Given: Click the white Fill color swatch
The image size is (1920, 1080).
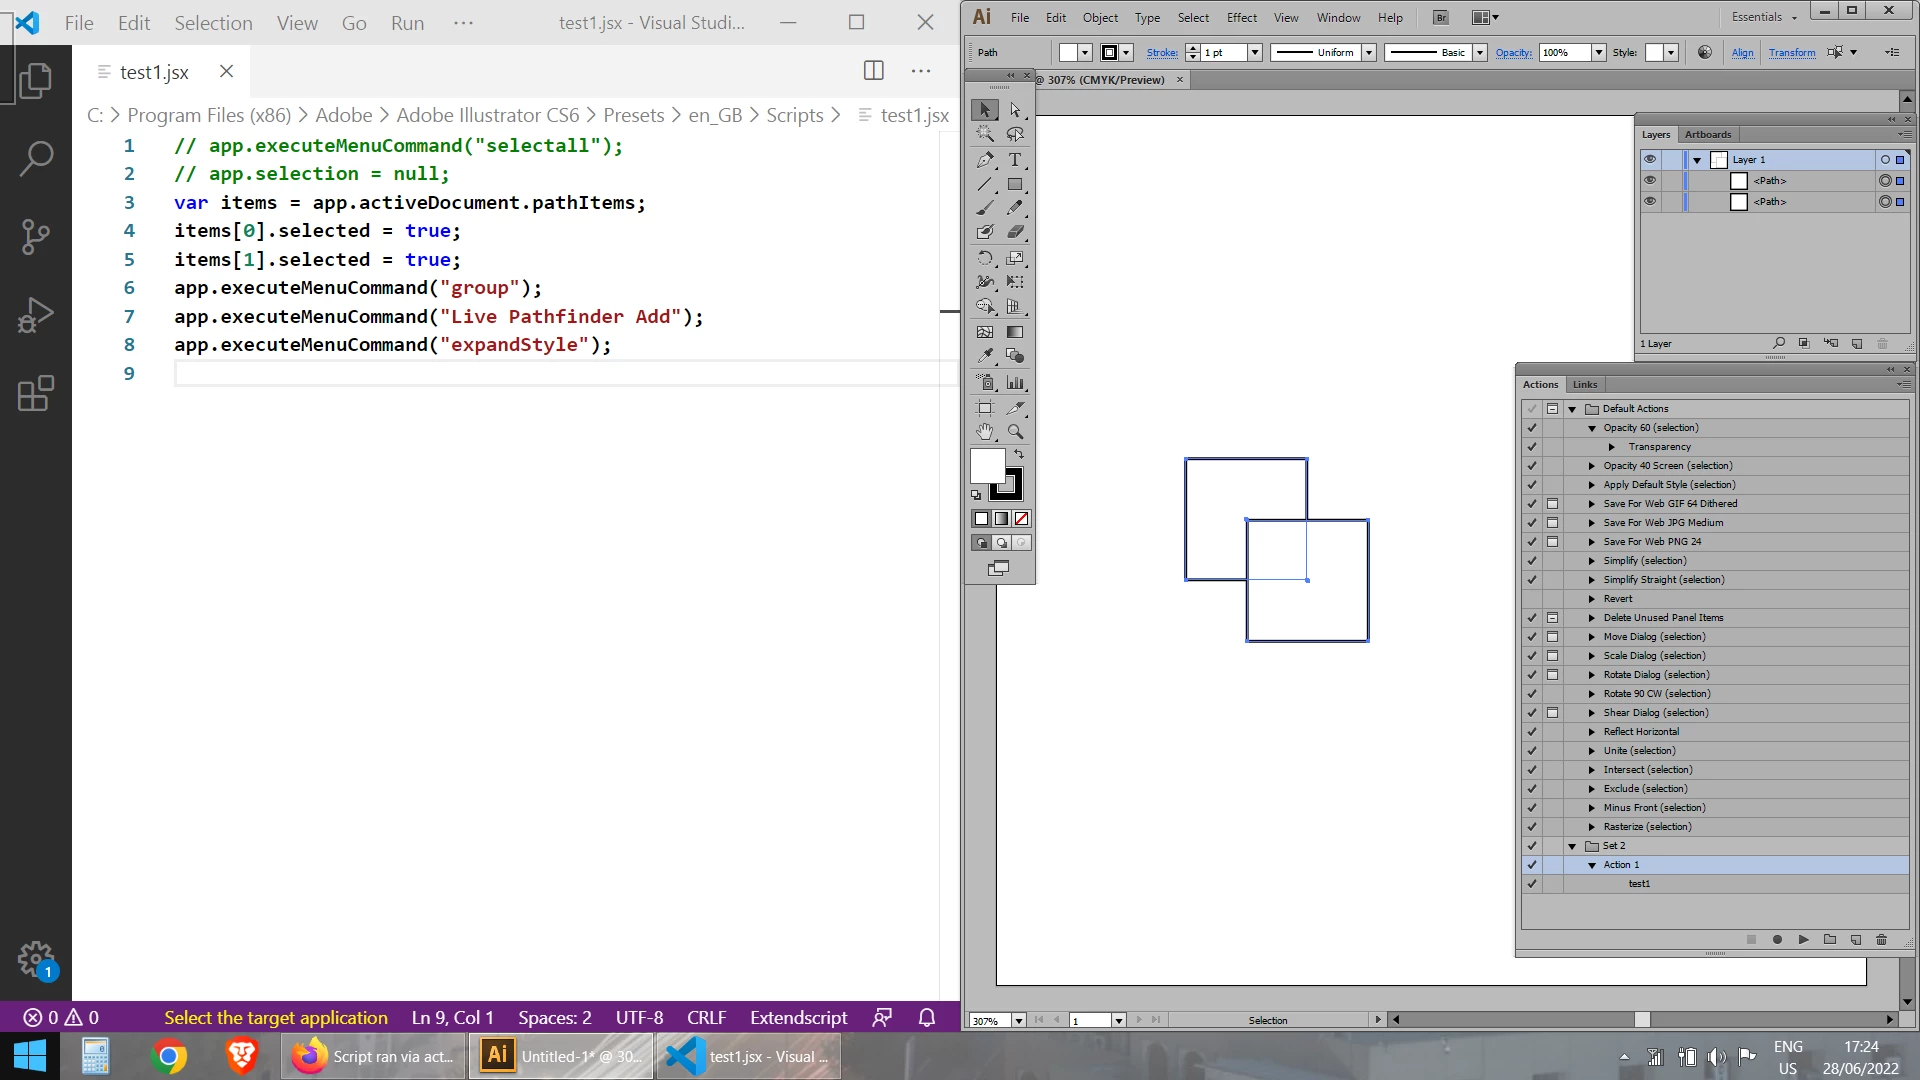Looking at the screenshot, I should [x=987, y=466].
